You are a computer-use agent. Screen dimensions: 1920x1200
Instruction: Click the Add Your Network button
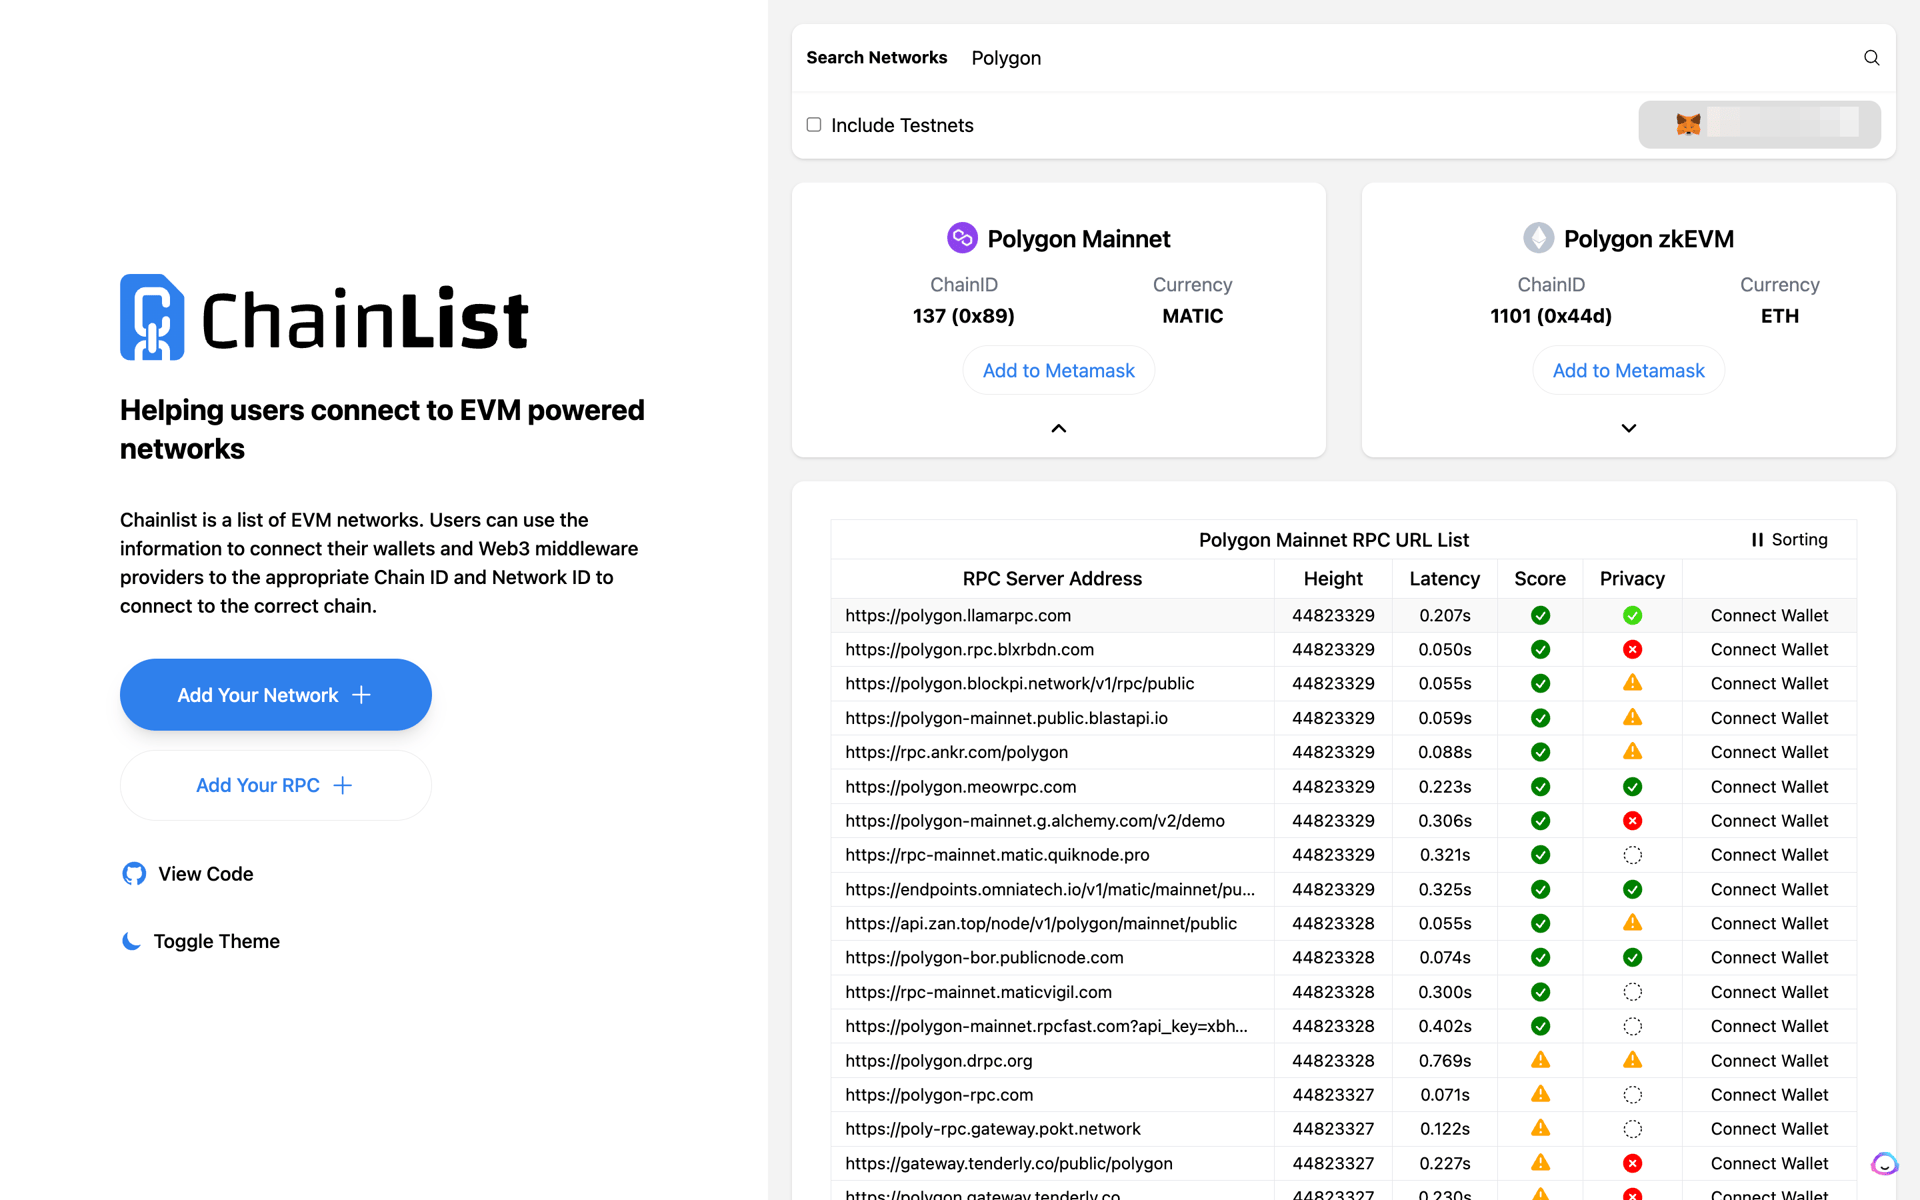276,695
